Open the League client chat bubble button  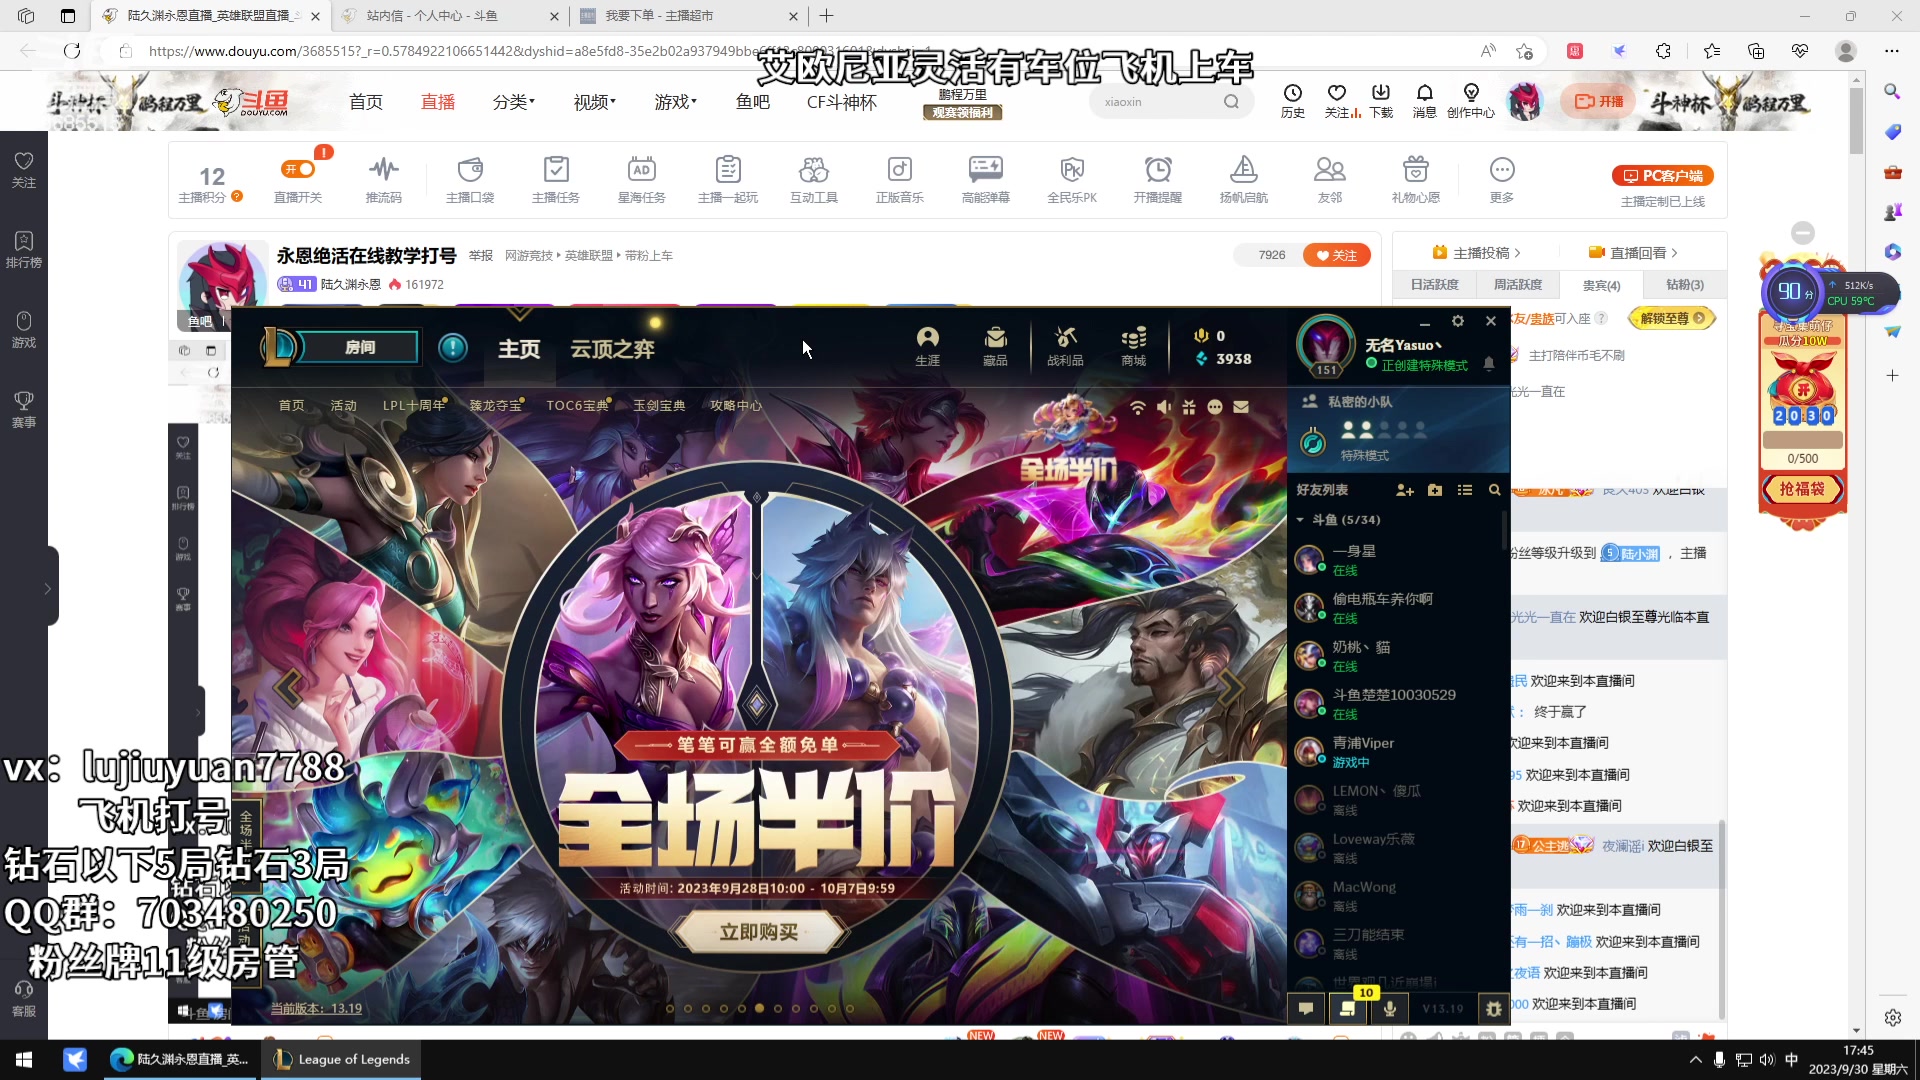point(1306,1008)
